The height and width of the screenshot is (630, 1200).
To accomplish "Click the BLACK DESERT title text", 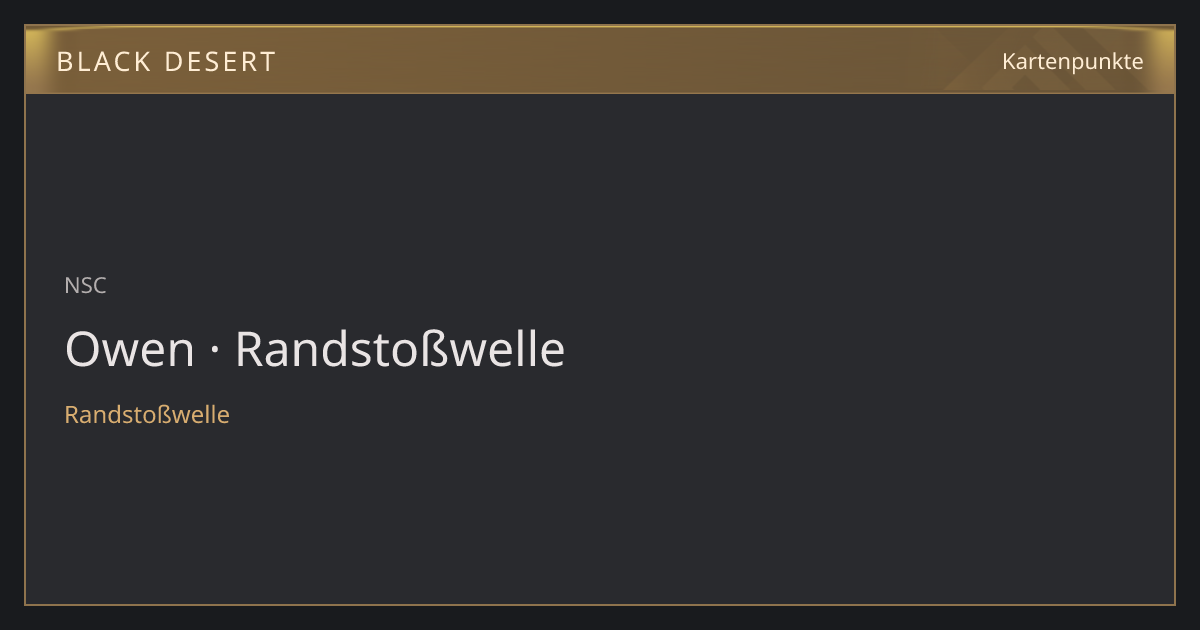I will [x=166, y=62].
